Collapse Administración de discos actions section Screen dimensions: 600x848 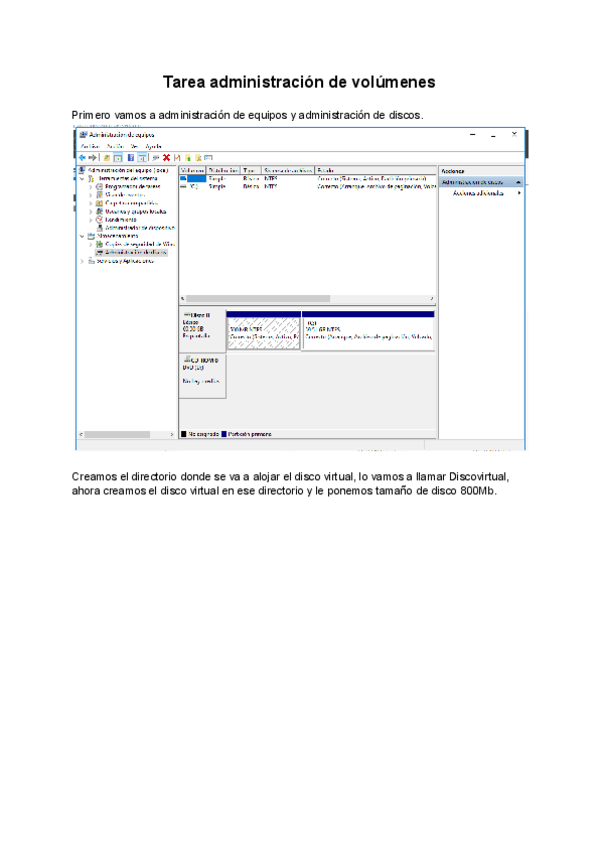pos(518,182)
